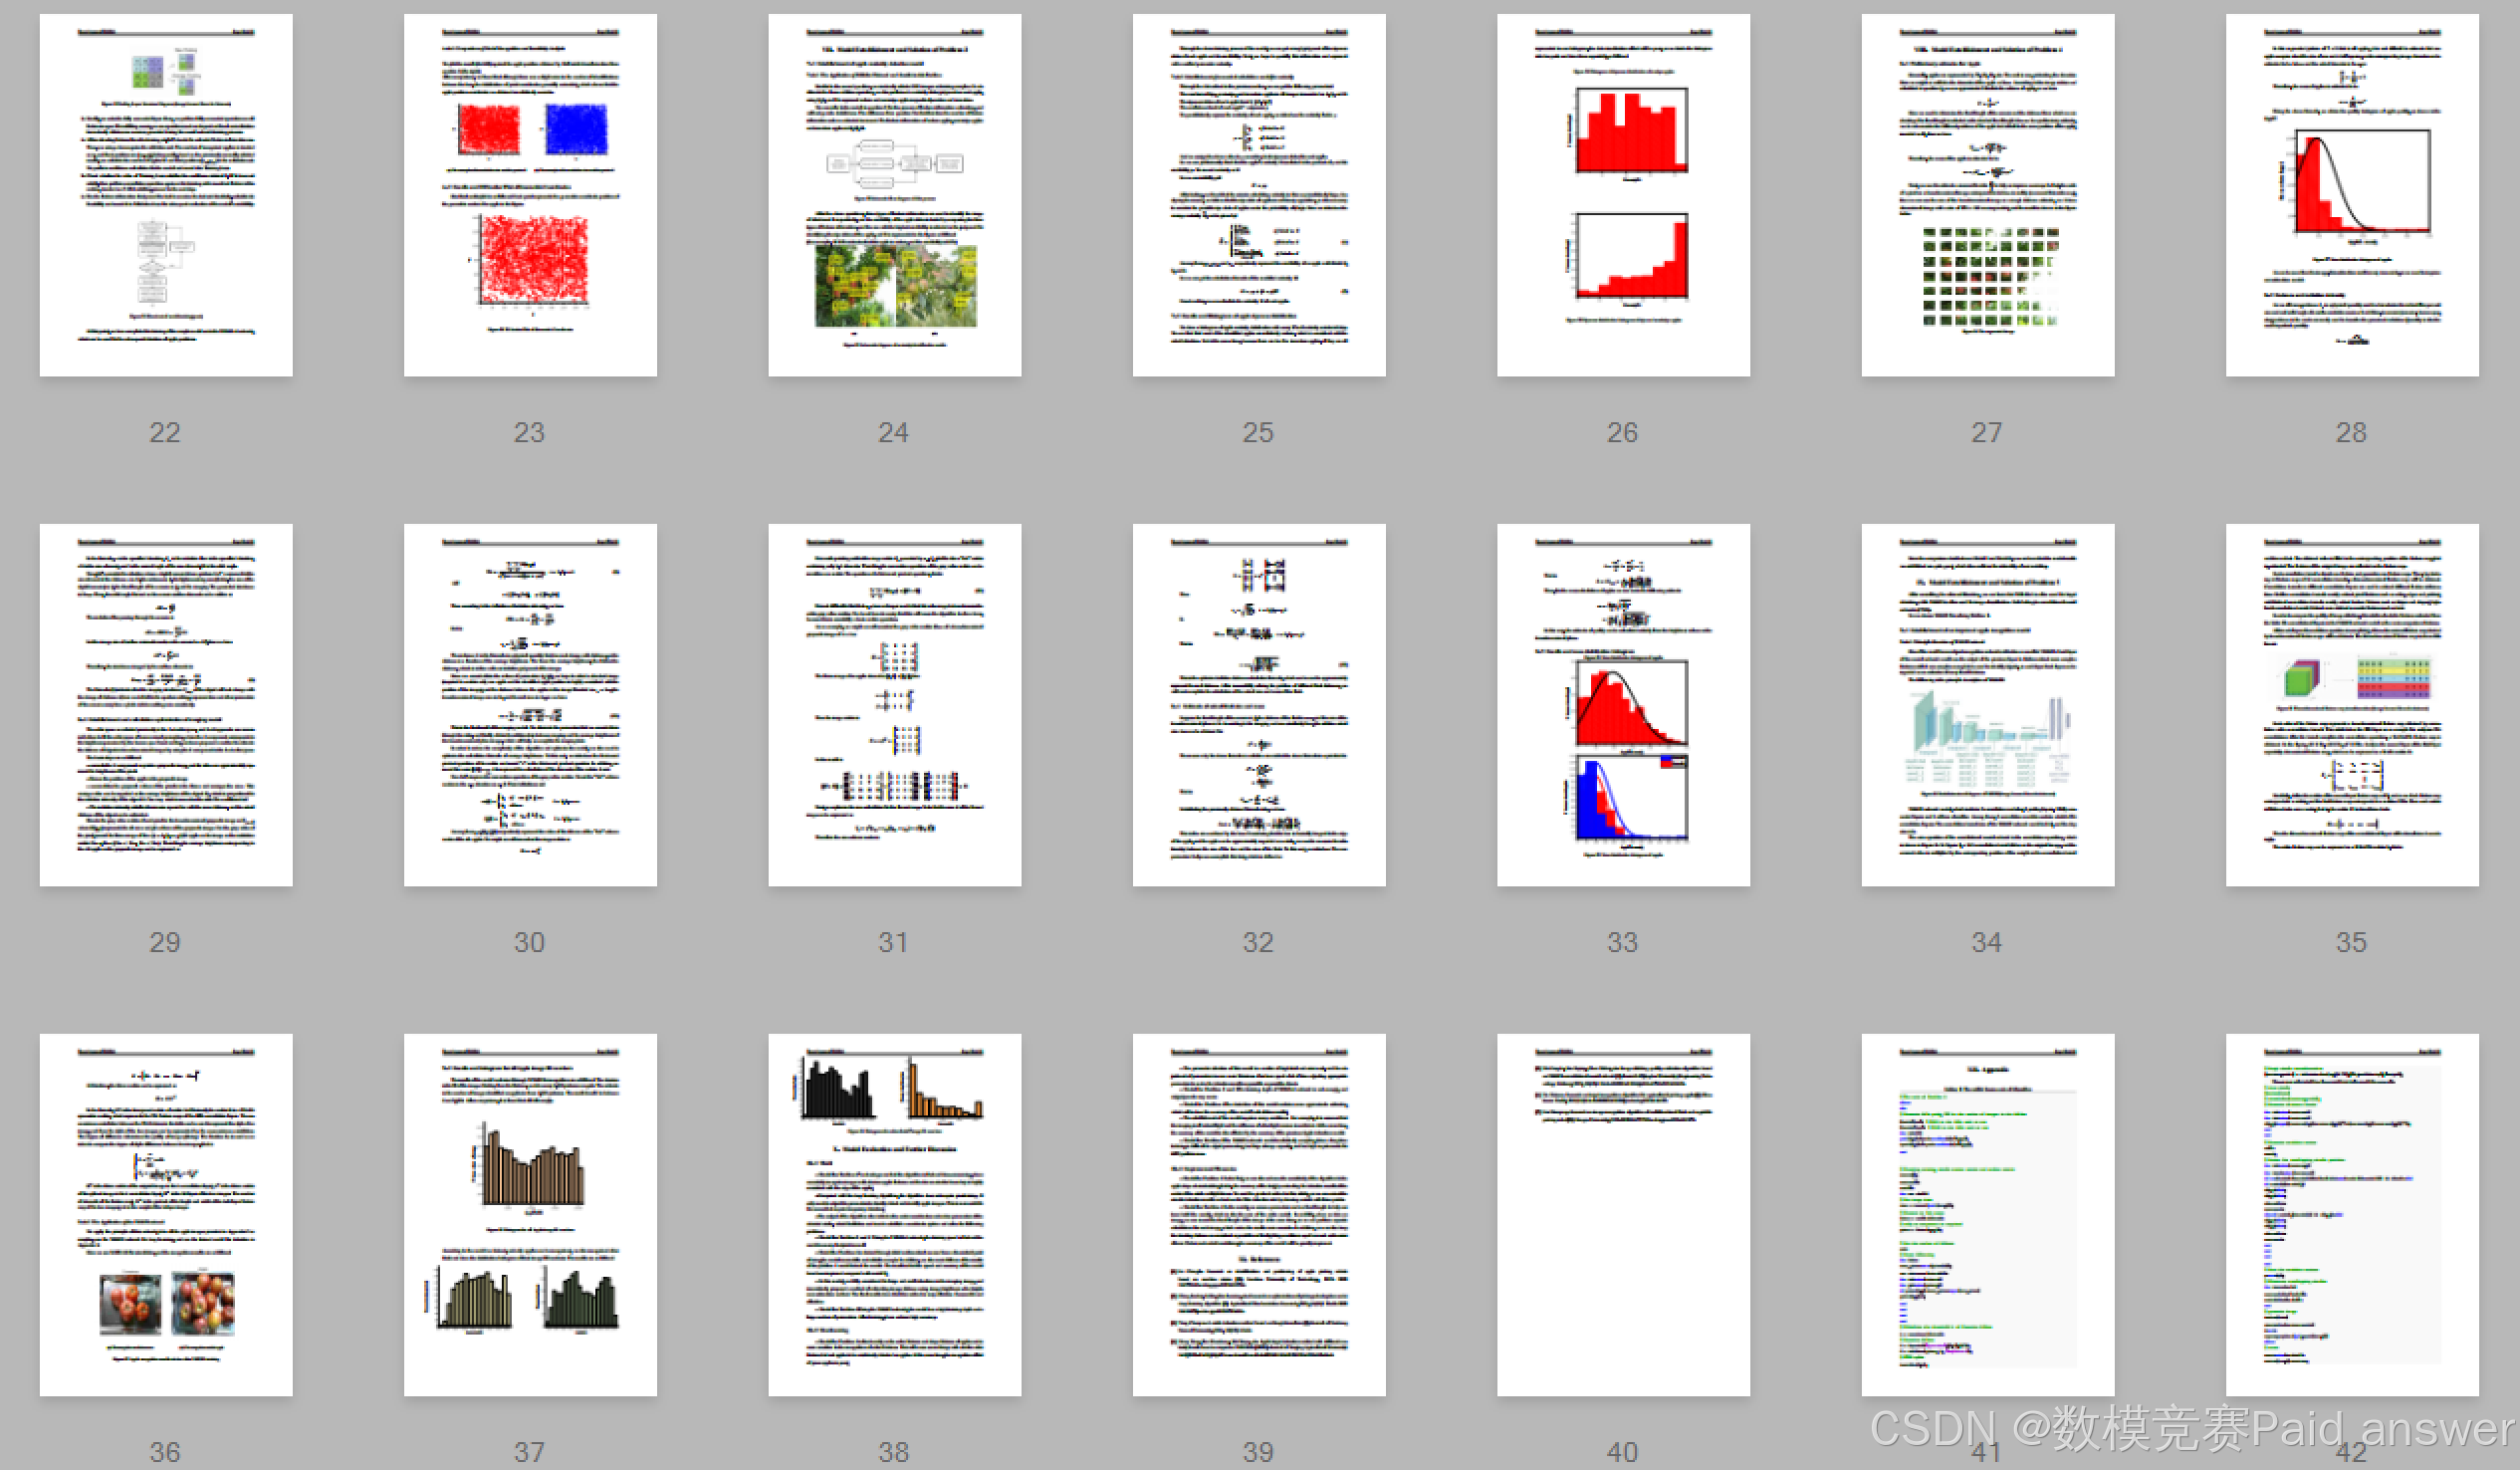Click page 25 thumbnail with equations

pyautogui.click(x=1258, y=195)
